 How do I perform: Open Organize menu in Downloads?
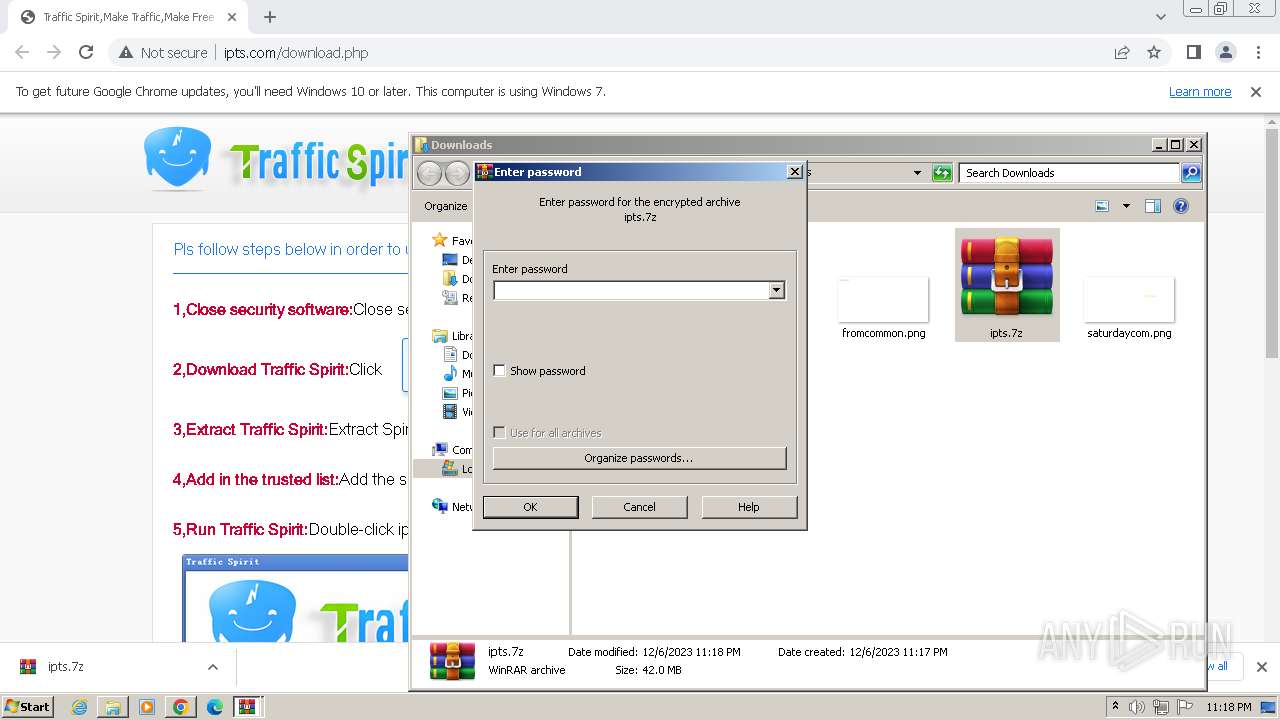[x=446, y=206]
